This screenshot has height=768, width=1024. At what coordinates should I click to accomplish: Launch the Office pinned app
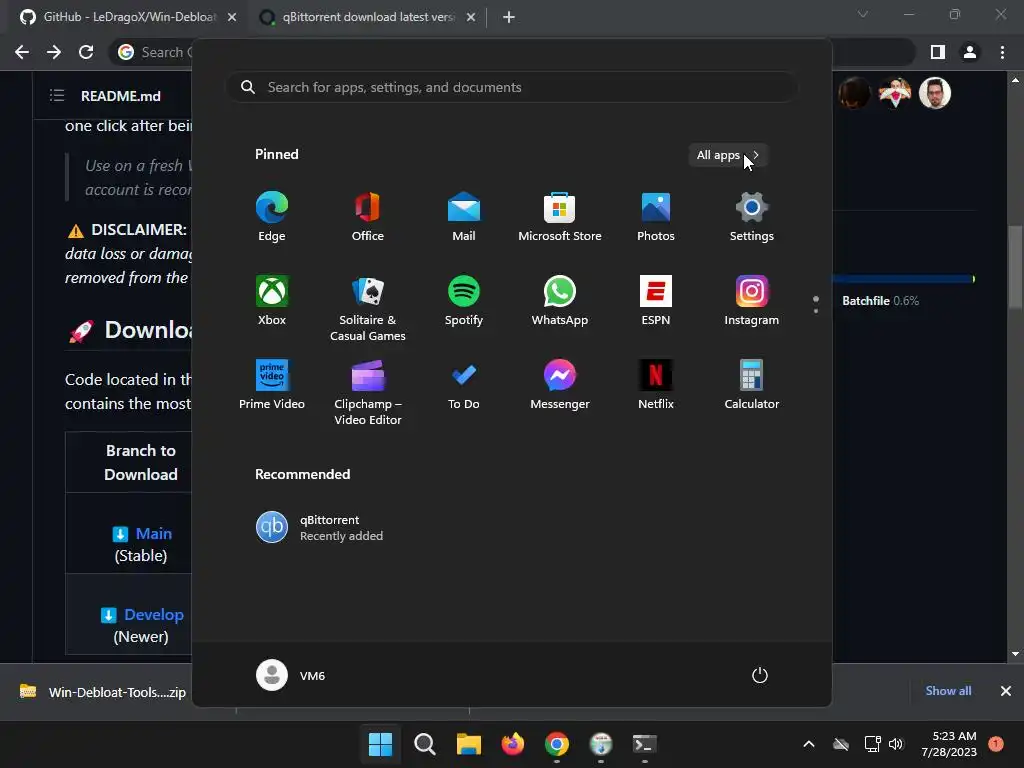(x=368, y=217)
